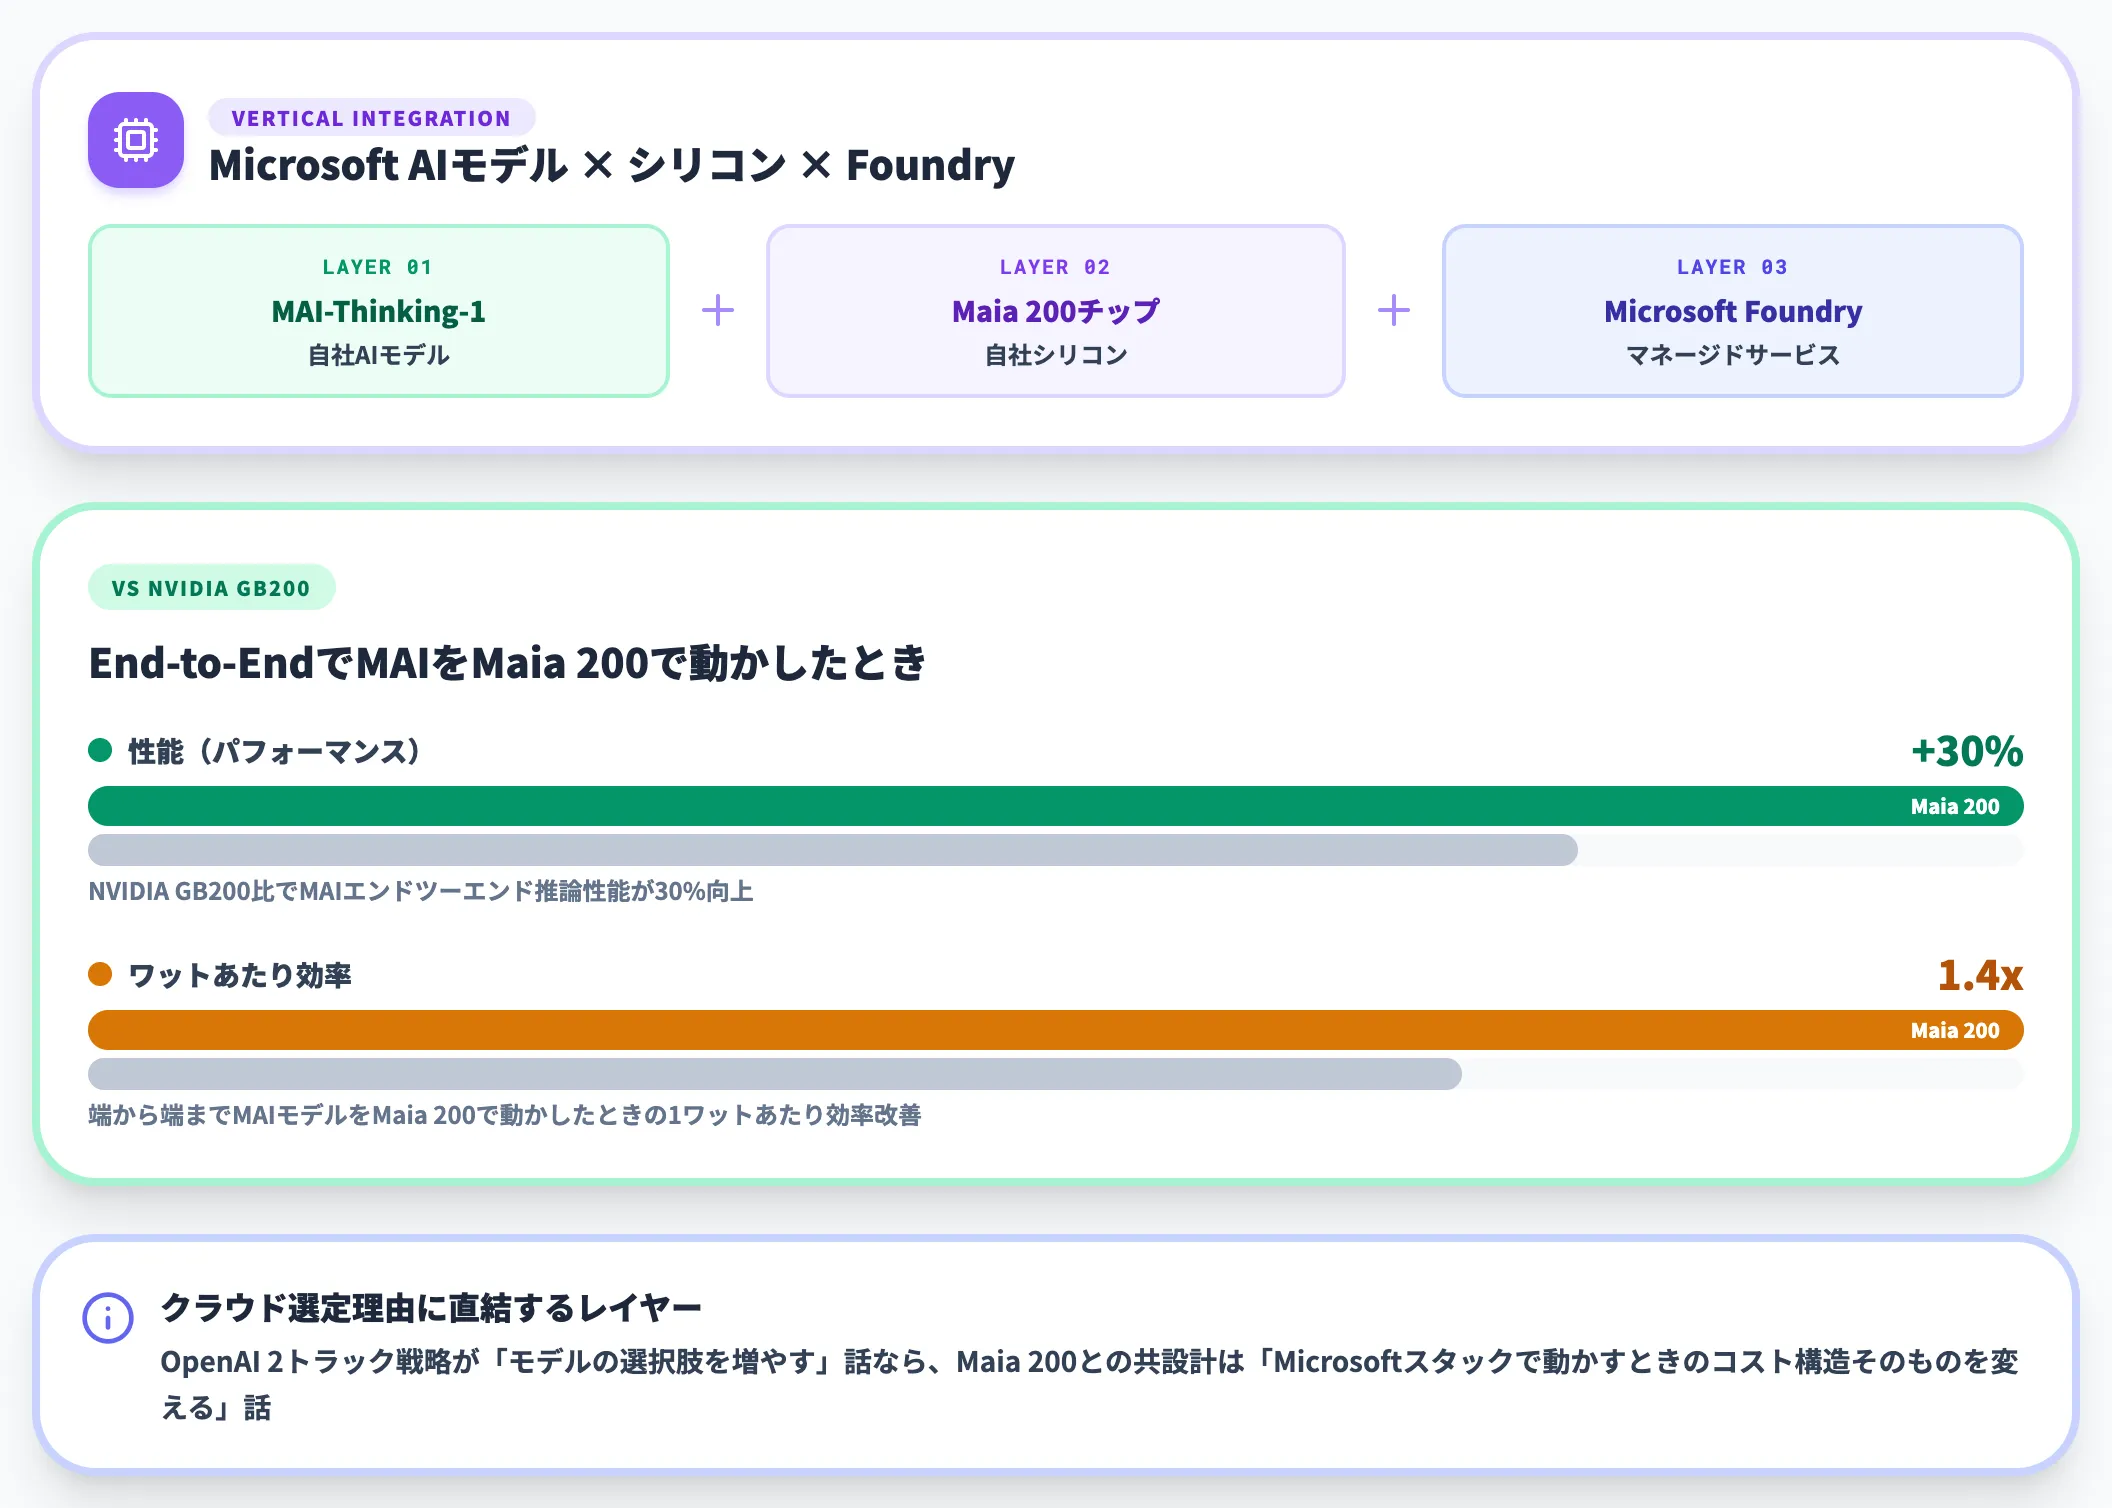This screenshot has width=2112, height=1508.
Task: Click the caption 端から端までMAIモデルをMaia 200で動かしたときの1ワットあたり効率改善
Action: click(505, 1115)
